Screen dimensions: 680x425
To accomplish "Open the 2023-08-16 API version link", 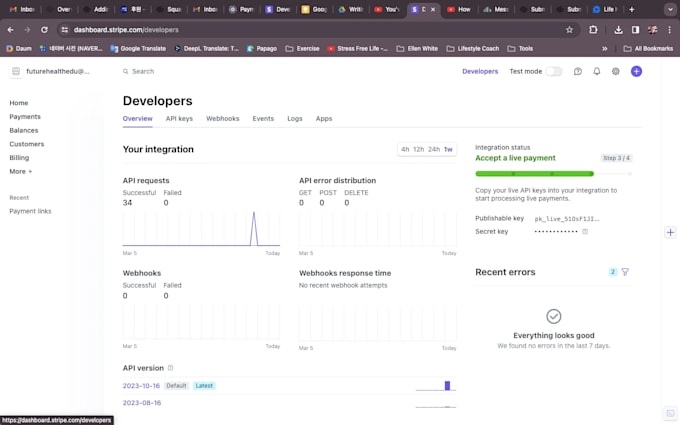I will 142,403.
